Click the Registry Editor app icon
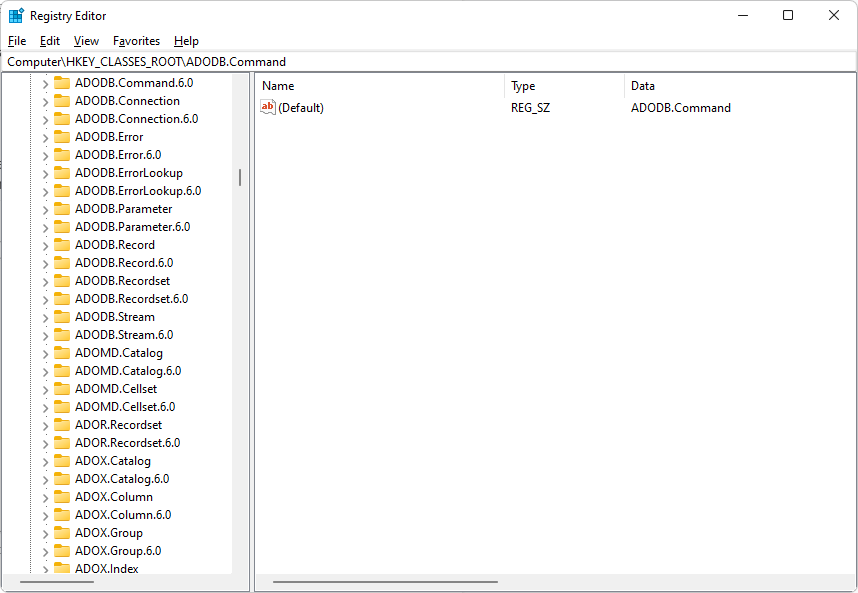The height and width of the screenshot is (593, 858). tap(16, 16)
